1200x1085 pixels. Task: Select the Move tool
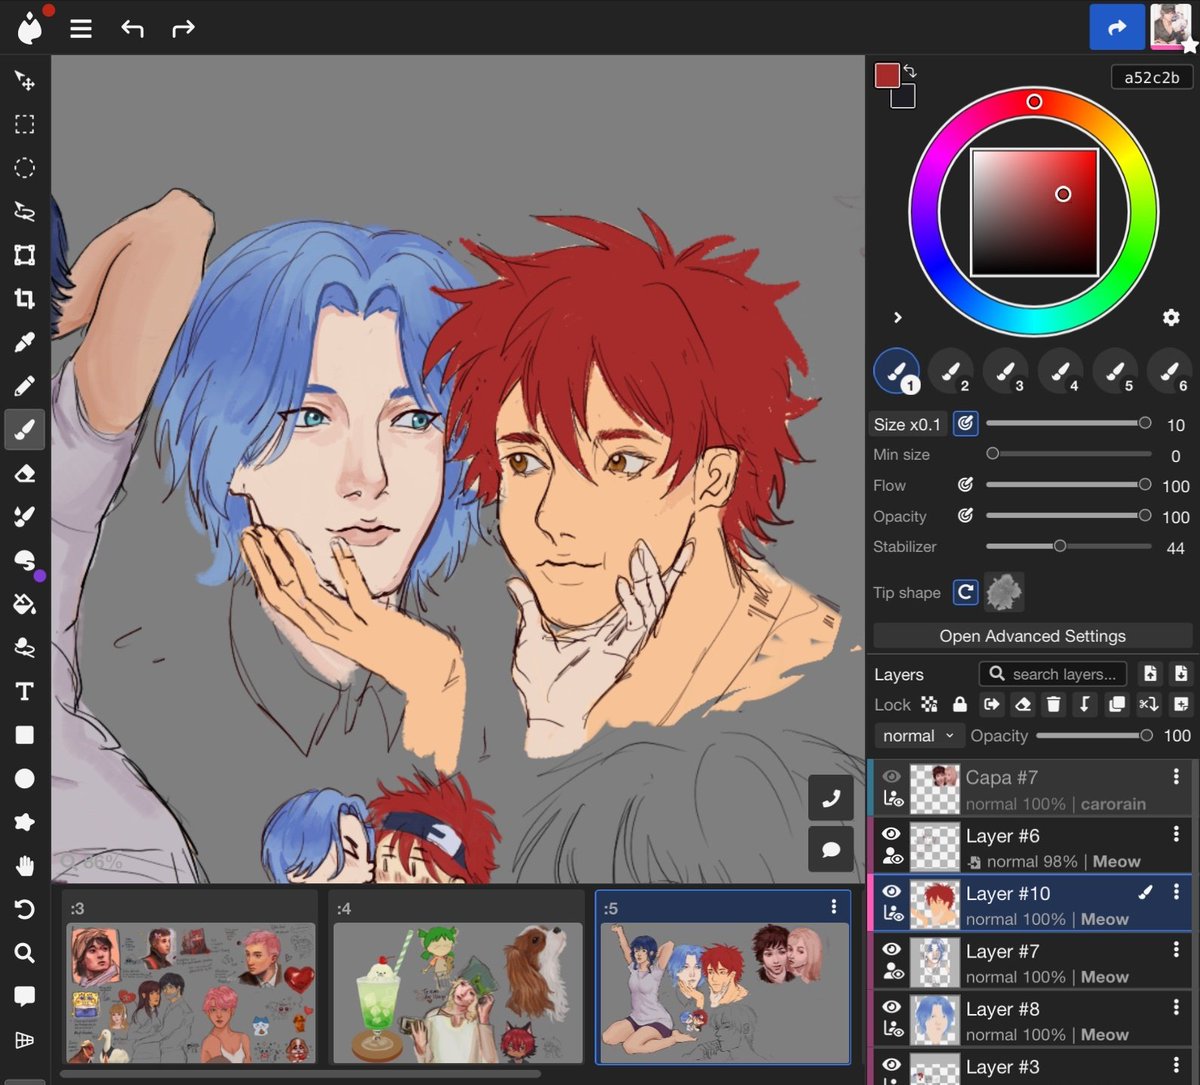pyautogui.click(x=25, y=81)
